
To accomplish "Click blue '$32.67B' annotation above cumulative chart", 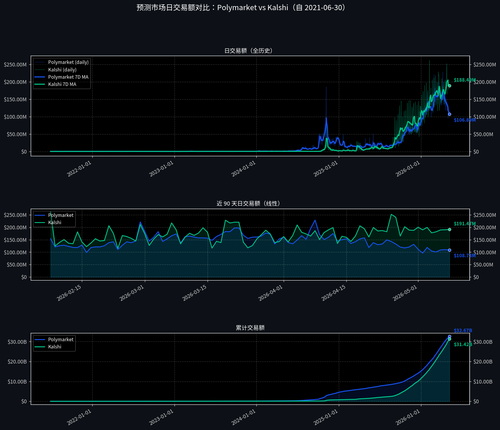I will click(x=463, y=331).
